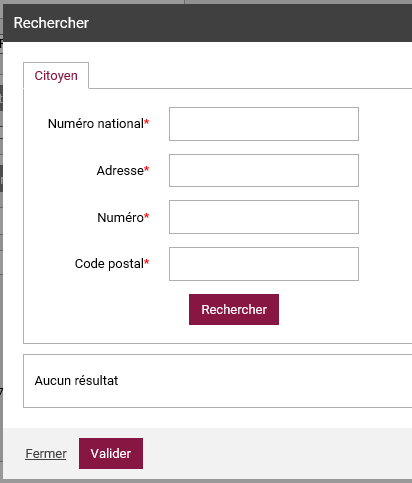
Task: Click the Numéro national field label
Action: pos(96,124)
